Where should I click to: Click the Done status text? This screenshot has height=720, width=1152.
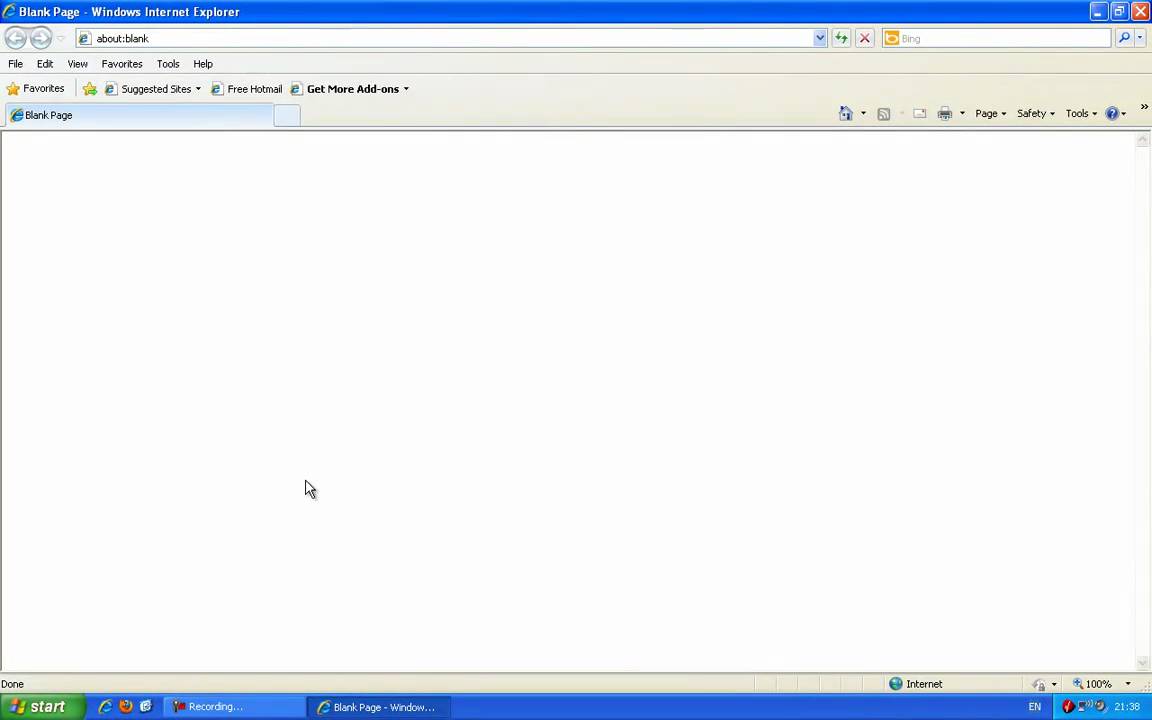(x=12, y=684)
